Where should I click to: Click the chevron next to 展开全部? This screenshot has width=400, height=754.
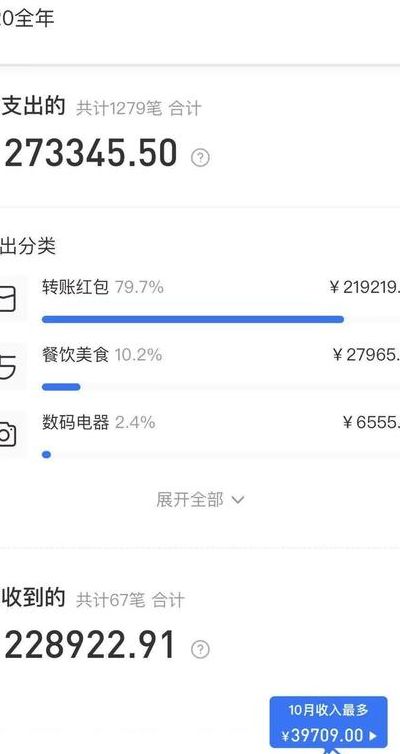point(238,500)
